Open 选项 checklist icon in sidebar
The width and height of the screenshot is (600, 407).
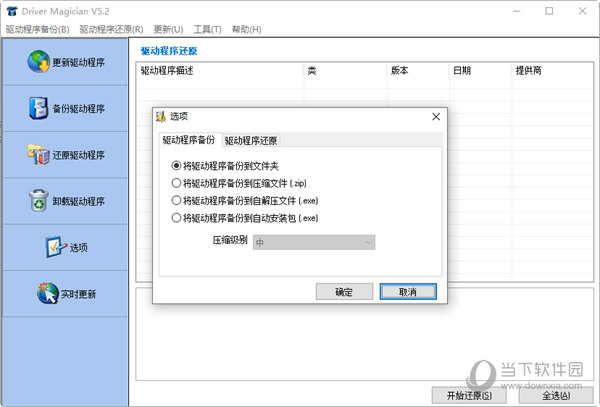click(56, 247)
